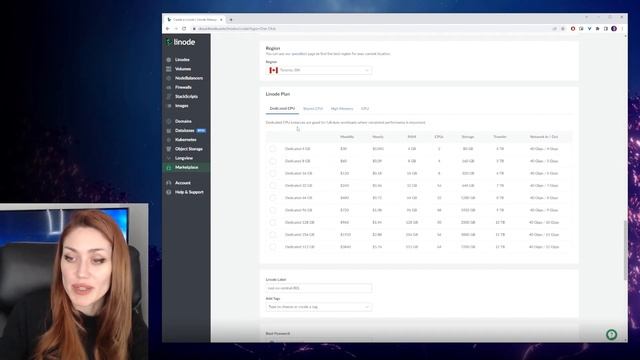This screenshot has width=640, height=360.
Task: Open Images in the sidebar
Action: pyautogui.click(x=182, y=106)
